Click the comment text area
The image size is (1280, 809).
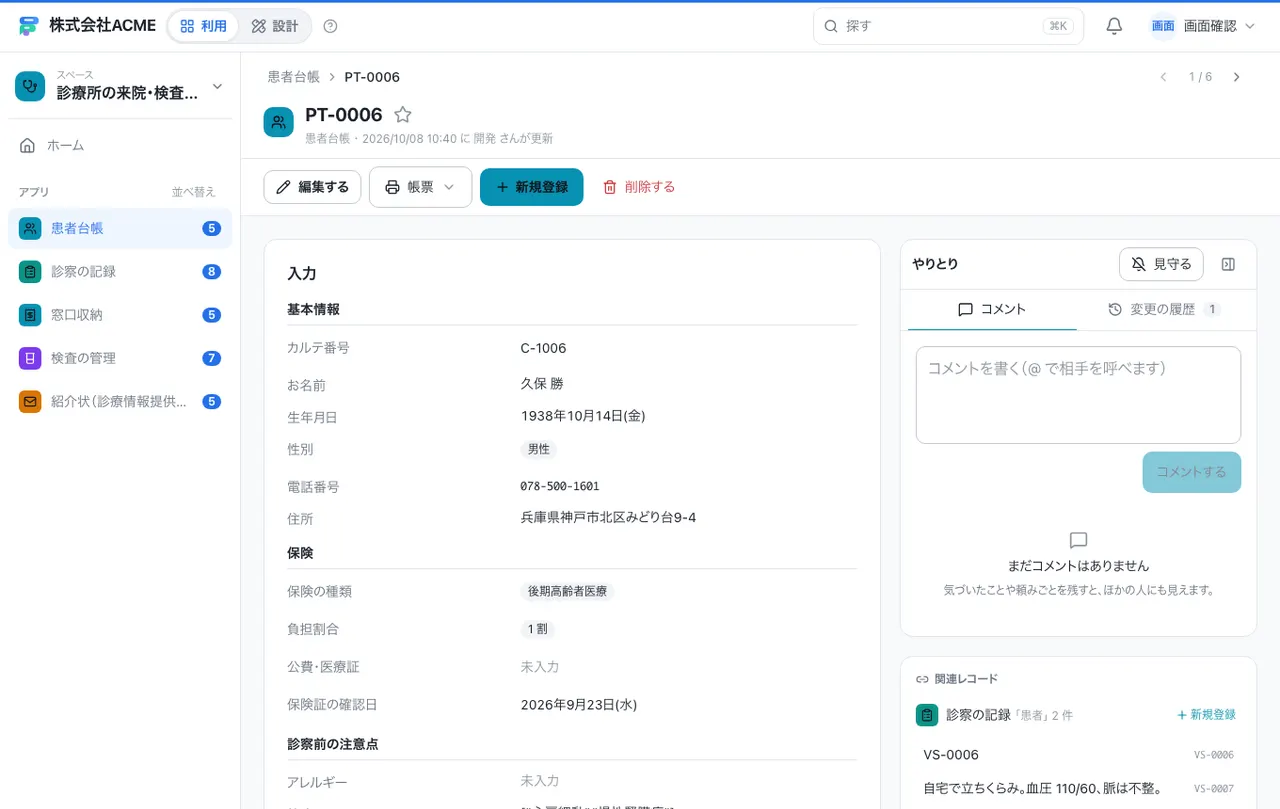[1078, 395]
